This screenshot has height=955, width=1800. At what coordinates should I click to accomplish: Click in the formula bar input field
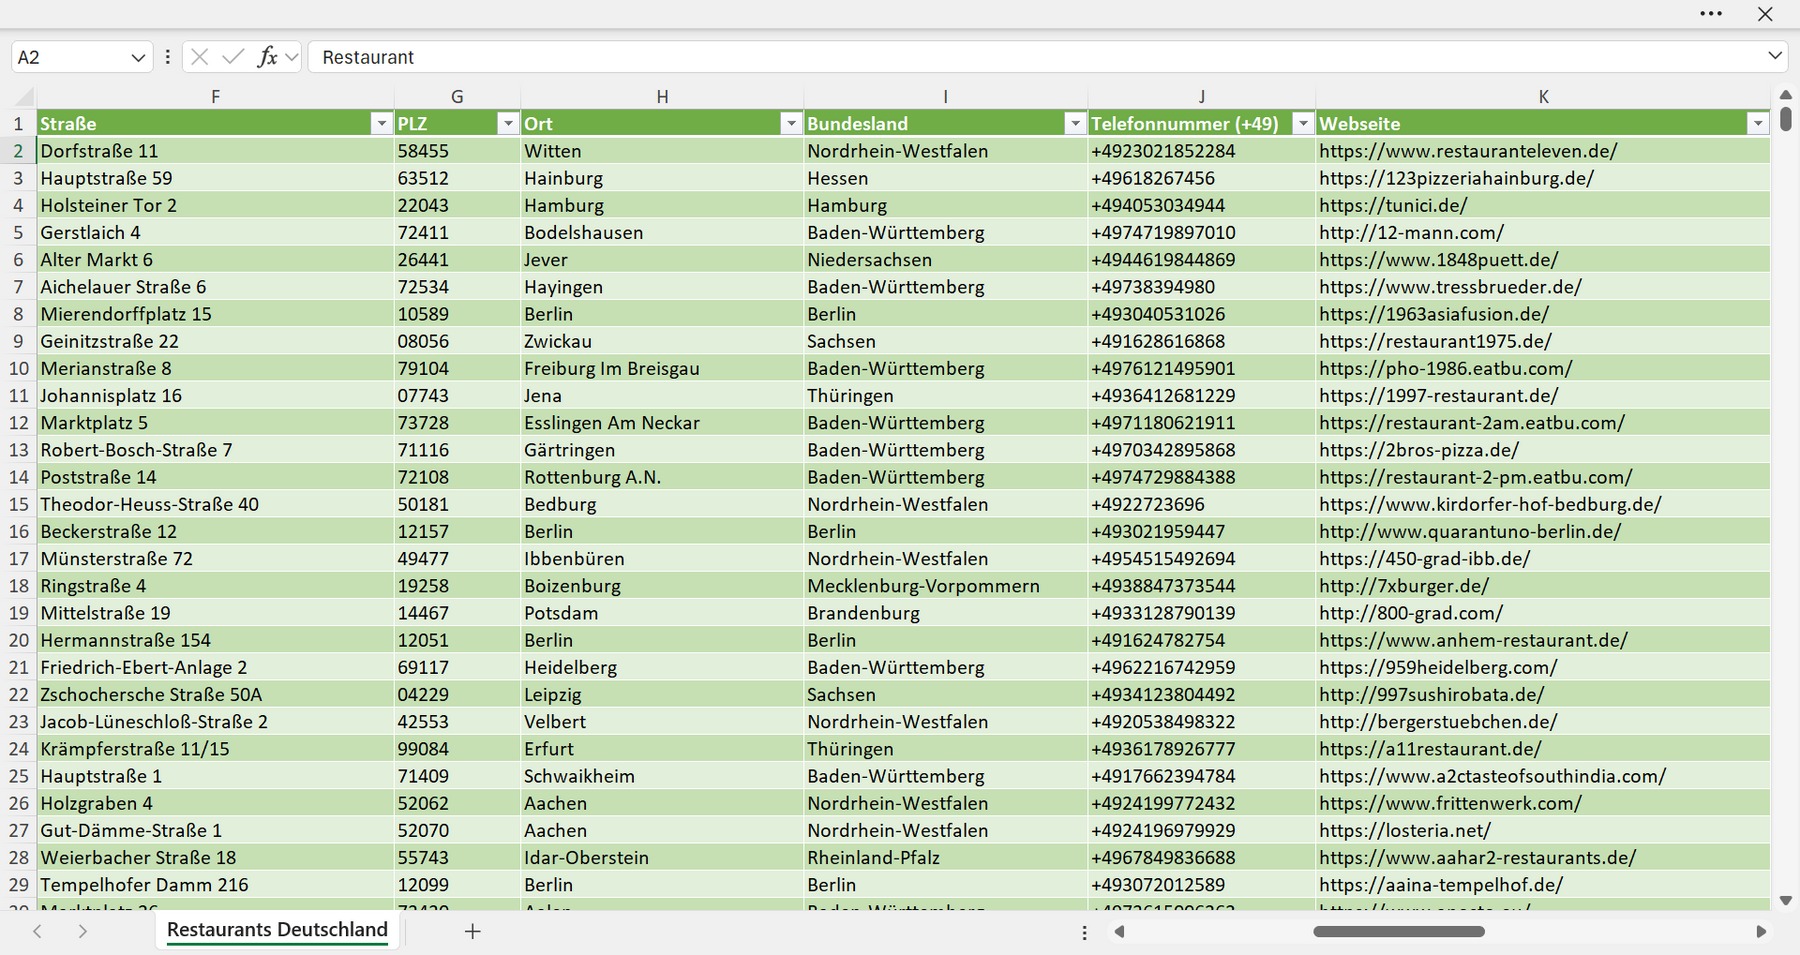1035,57
